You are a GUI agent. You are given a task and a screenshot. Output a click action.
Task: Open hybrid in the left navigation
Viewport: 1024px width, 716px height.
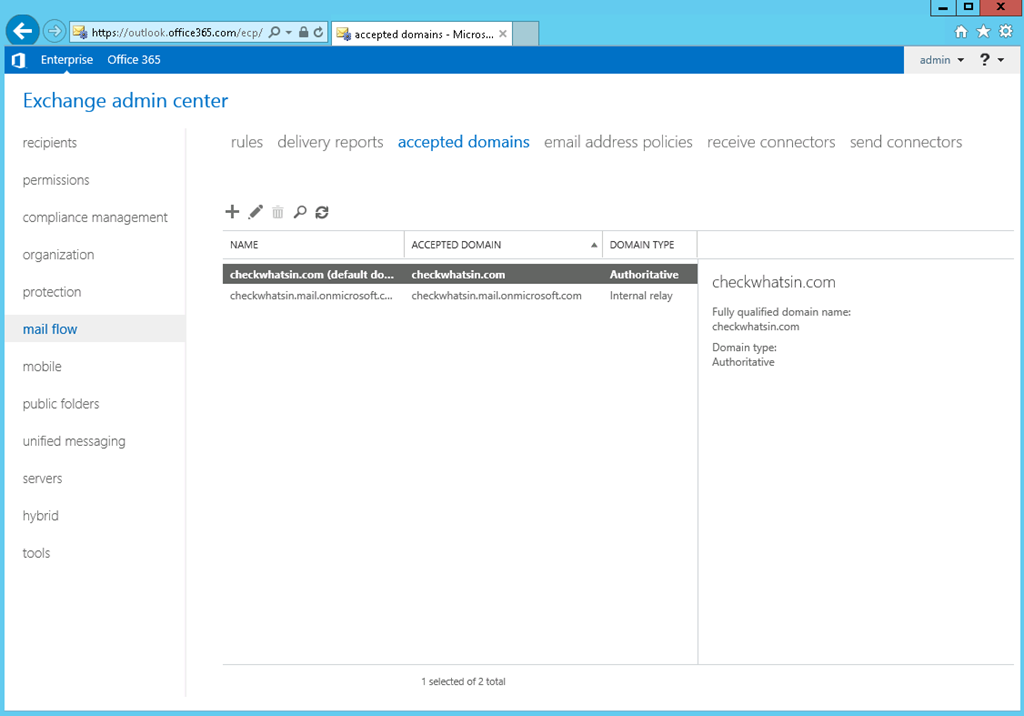coord(40,516)
